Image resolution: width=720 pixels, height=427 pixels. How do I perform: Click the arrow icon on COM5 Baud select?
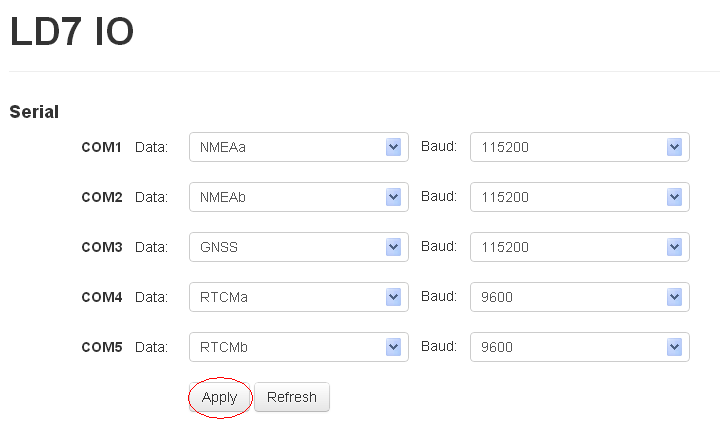[x=674, y=347]
